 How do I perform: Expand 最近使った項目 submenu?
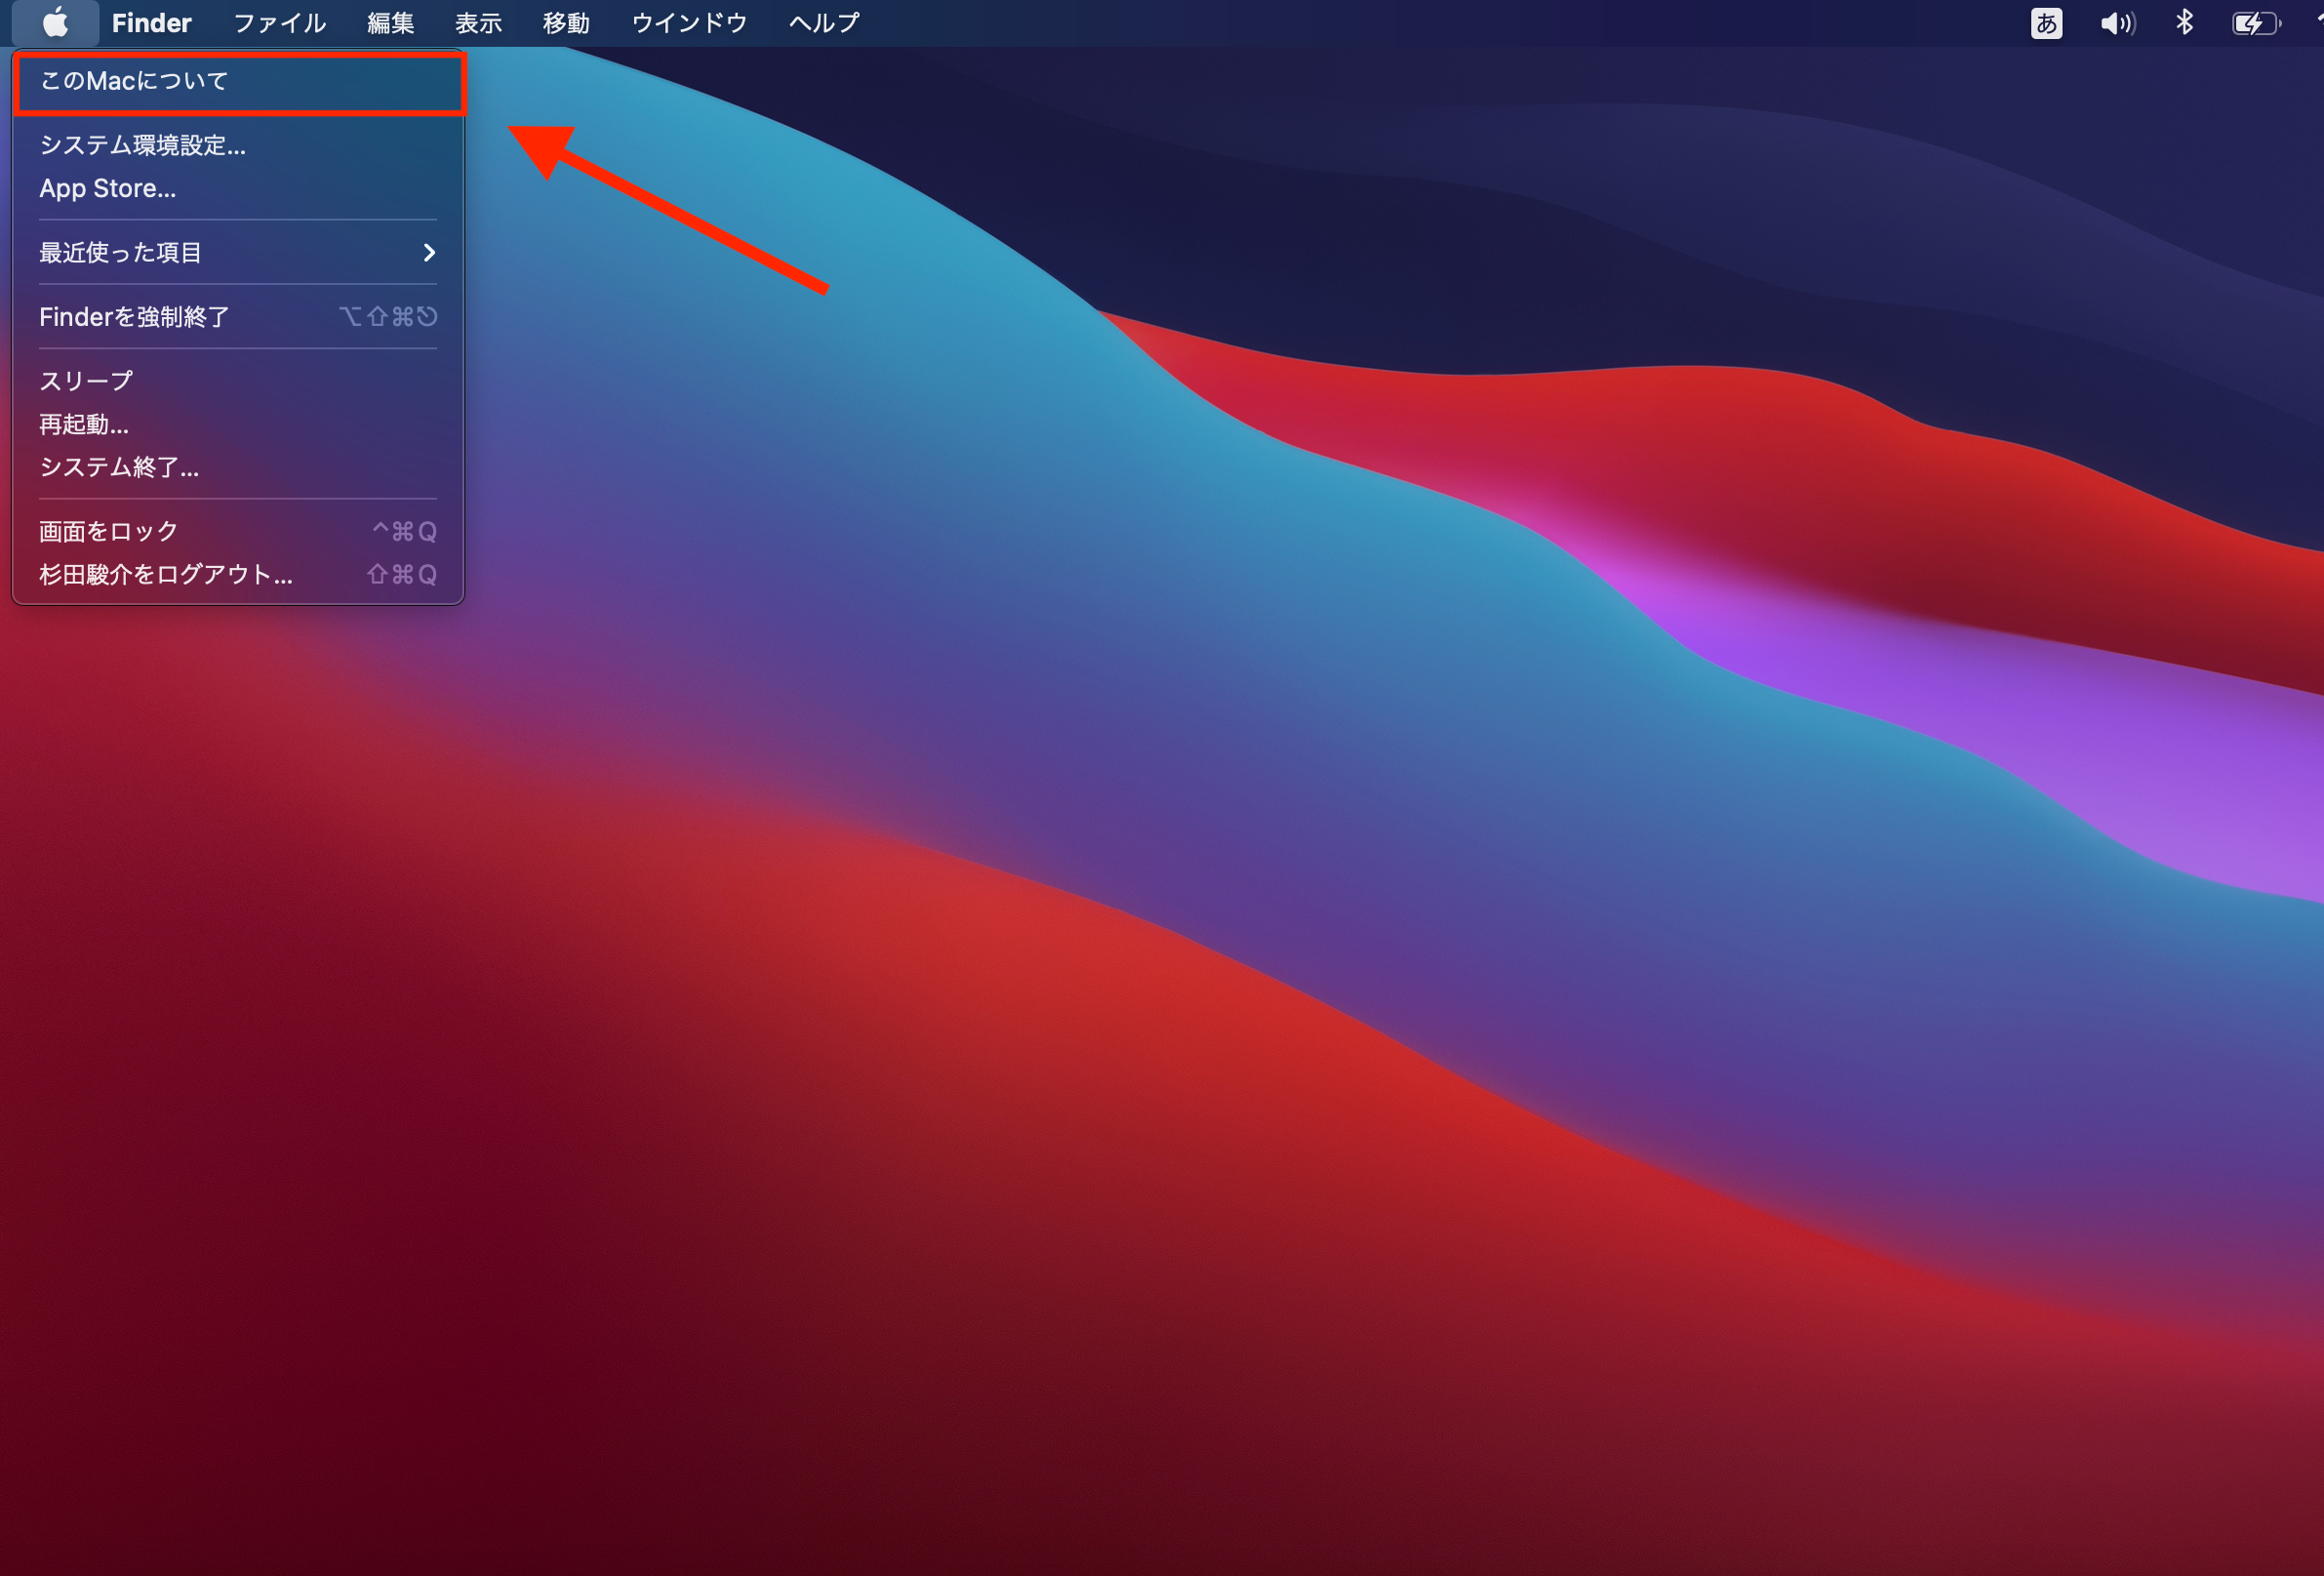pyautogui.click(x=121, y=252)
